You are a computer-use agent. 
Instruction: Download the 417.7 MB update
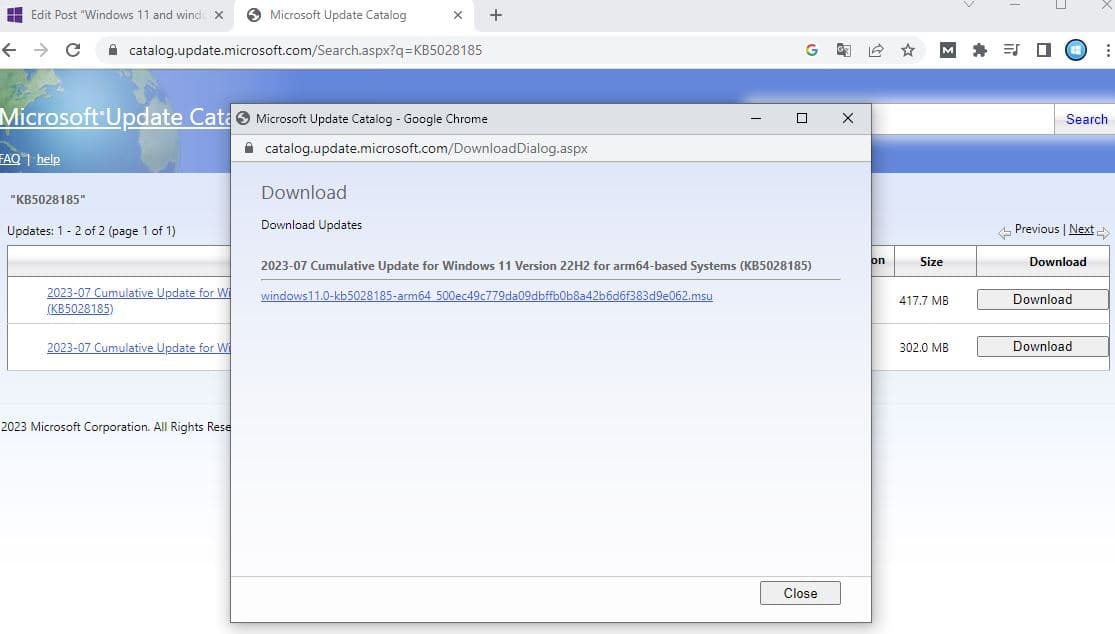pos(1042,299)
